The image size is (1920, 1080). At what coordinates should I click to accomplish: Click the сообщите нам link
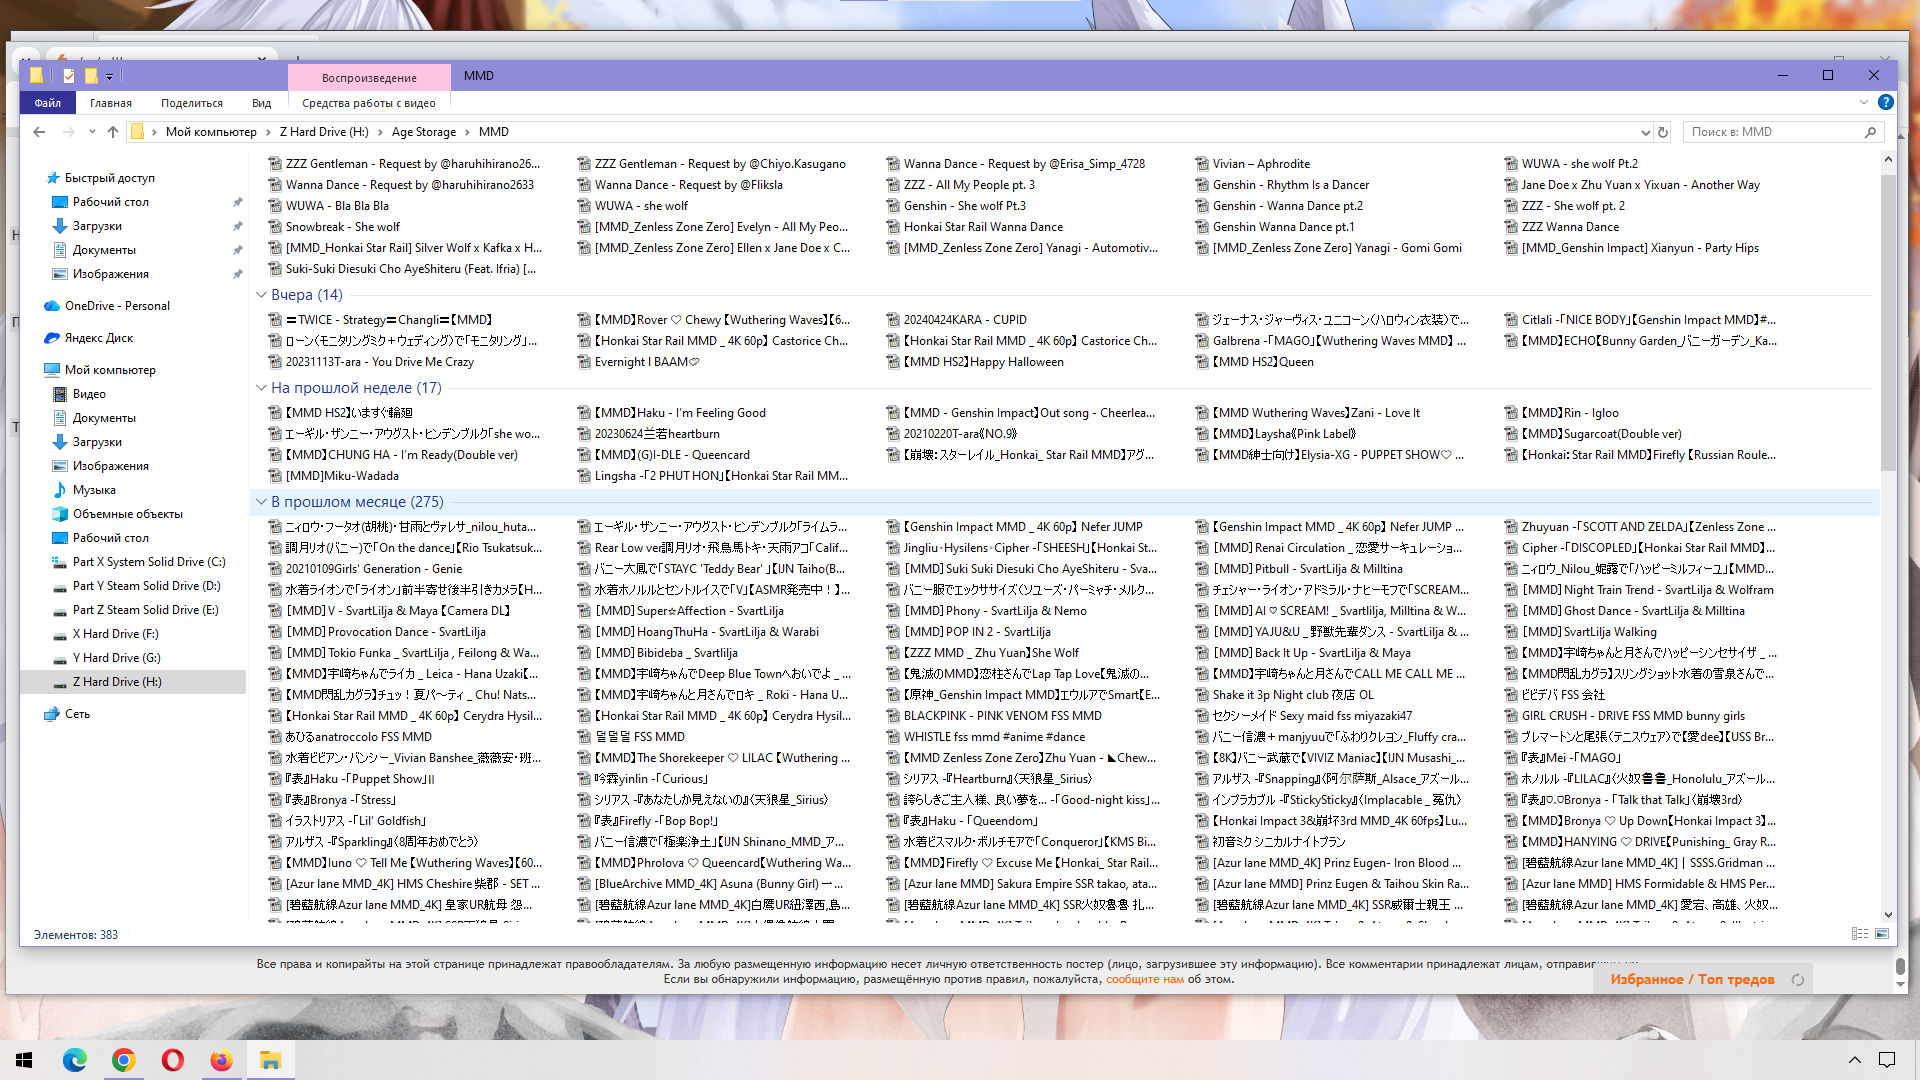pos(1144,979)
